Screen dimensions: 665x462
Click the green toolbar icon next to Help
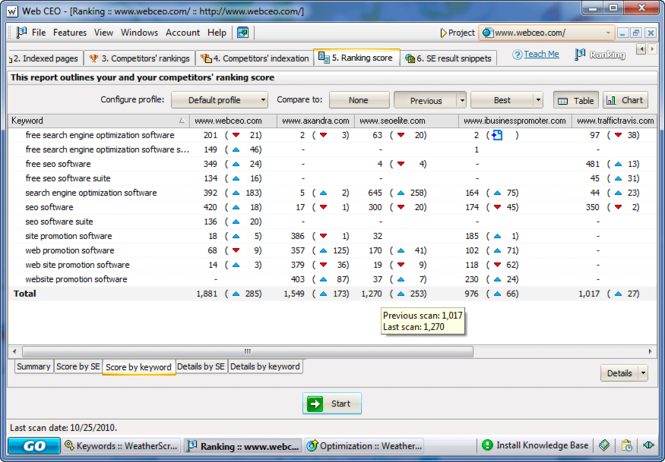tap(243, 33)
